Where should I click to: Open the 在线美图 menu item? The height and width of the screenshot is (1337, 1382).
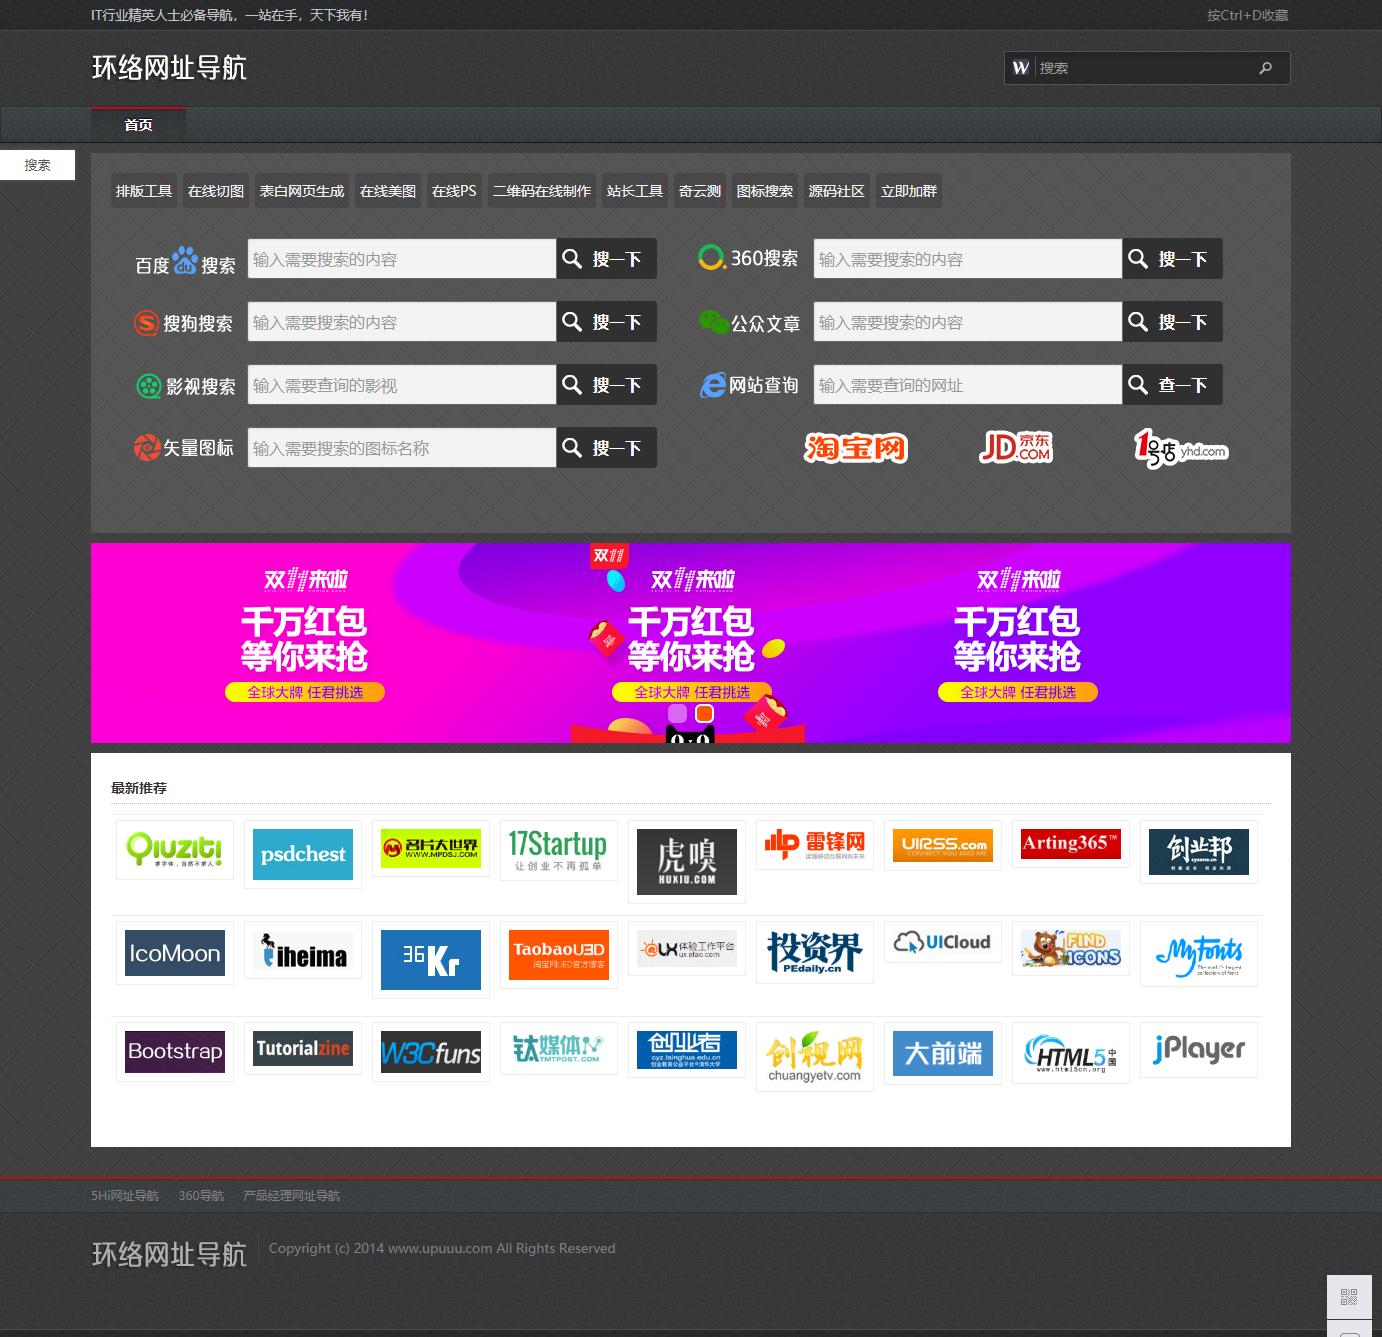(388, 191)
